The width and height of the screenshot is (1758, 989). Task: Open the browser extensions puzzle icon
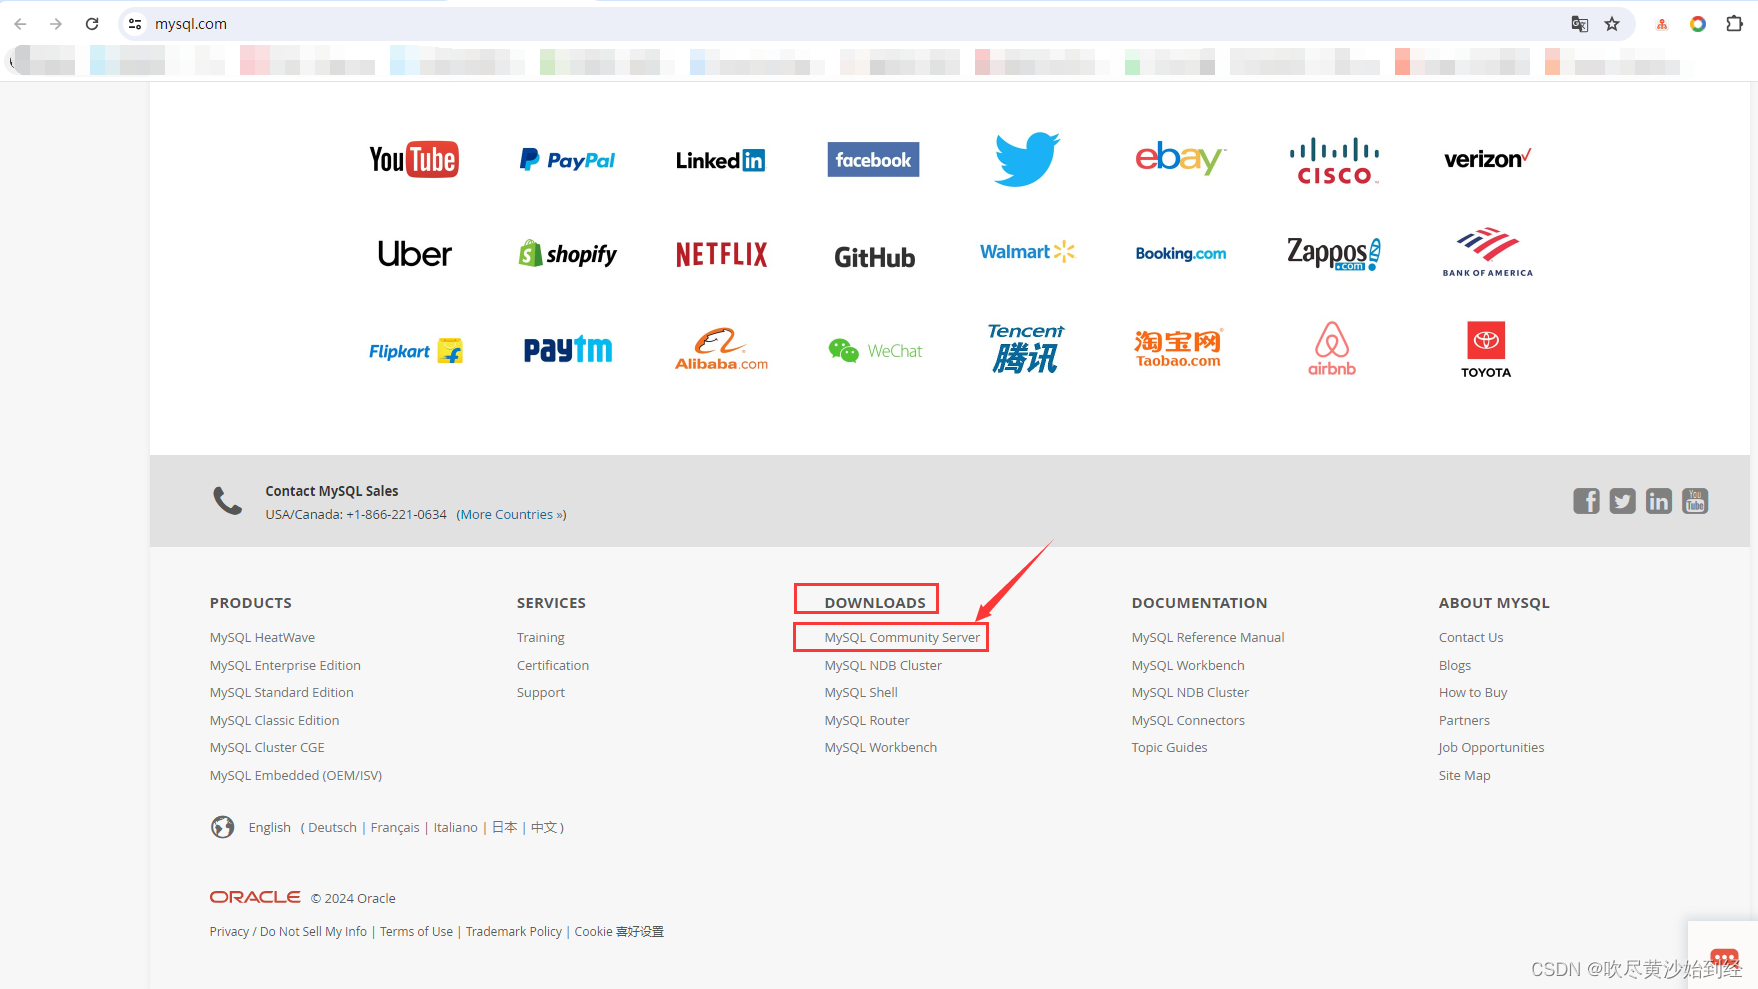[1734, 24]
